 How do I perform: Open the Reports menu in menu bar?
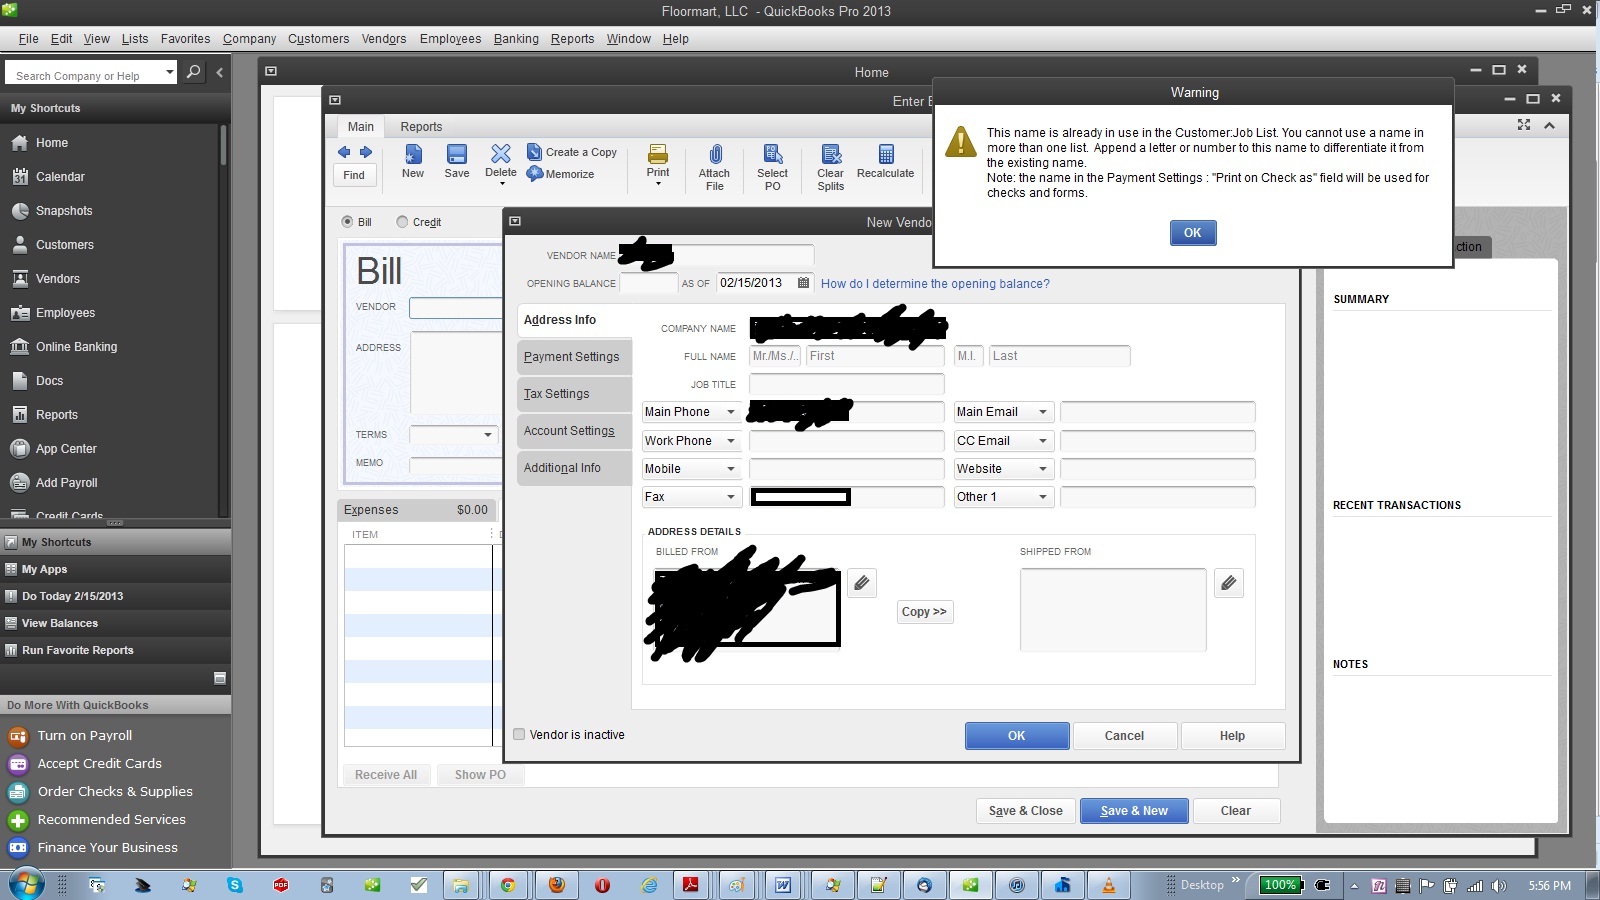[572, 39]
